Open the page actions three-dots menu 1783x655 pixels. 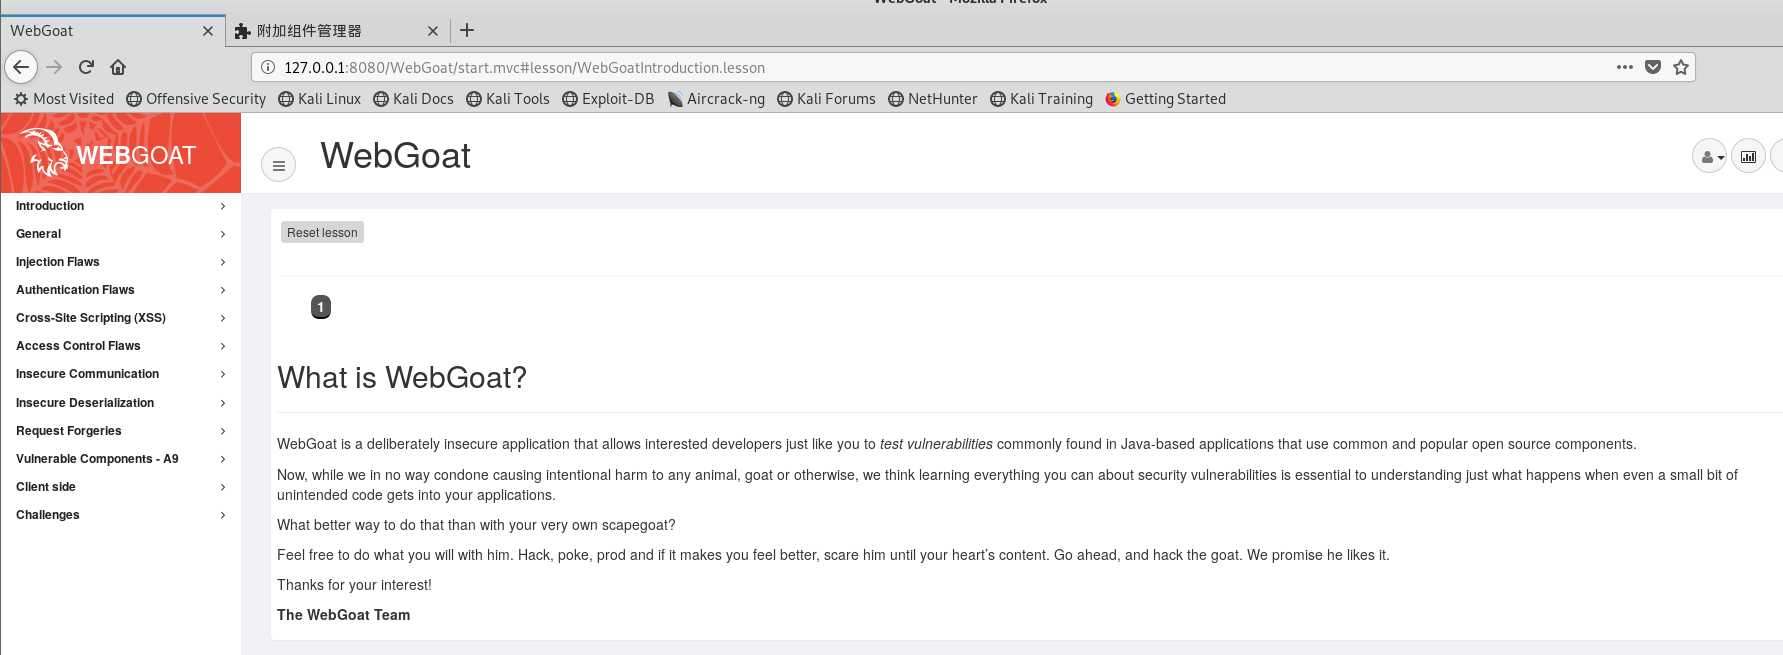click(1625, 67)
